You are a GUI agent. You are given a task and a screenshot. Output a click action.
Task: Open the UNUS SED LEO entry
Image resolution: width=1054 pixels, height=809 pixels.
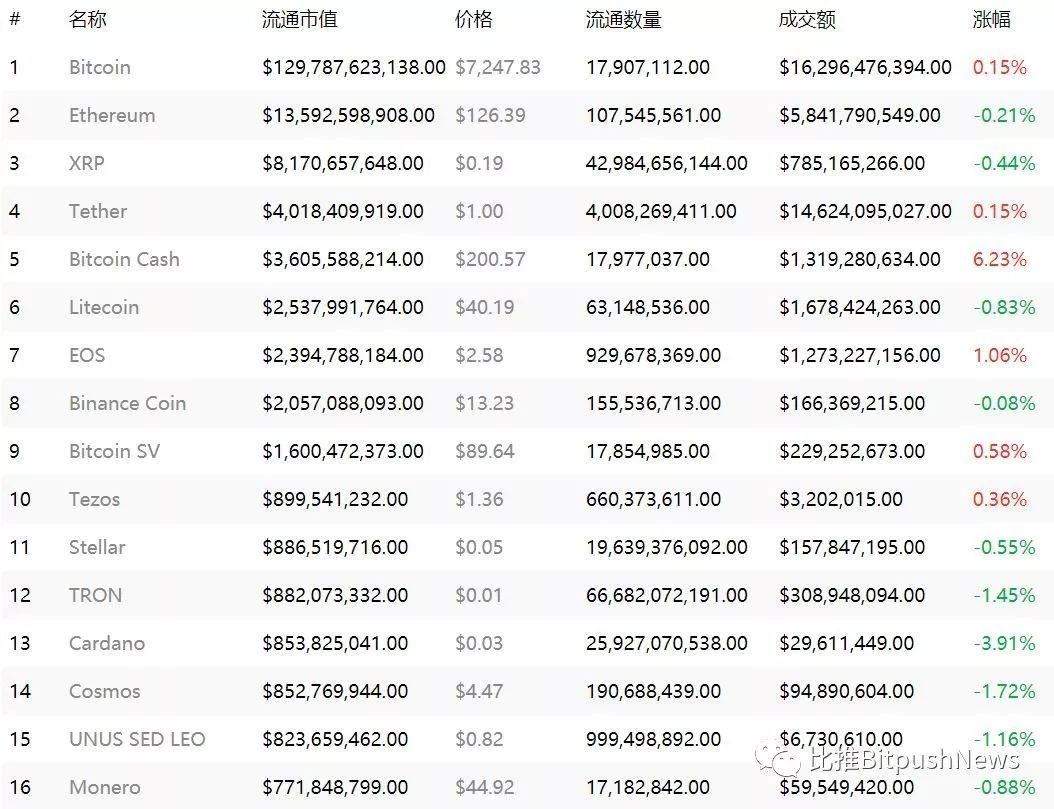[136, 739]
